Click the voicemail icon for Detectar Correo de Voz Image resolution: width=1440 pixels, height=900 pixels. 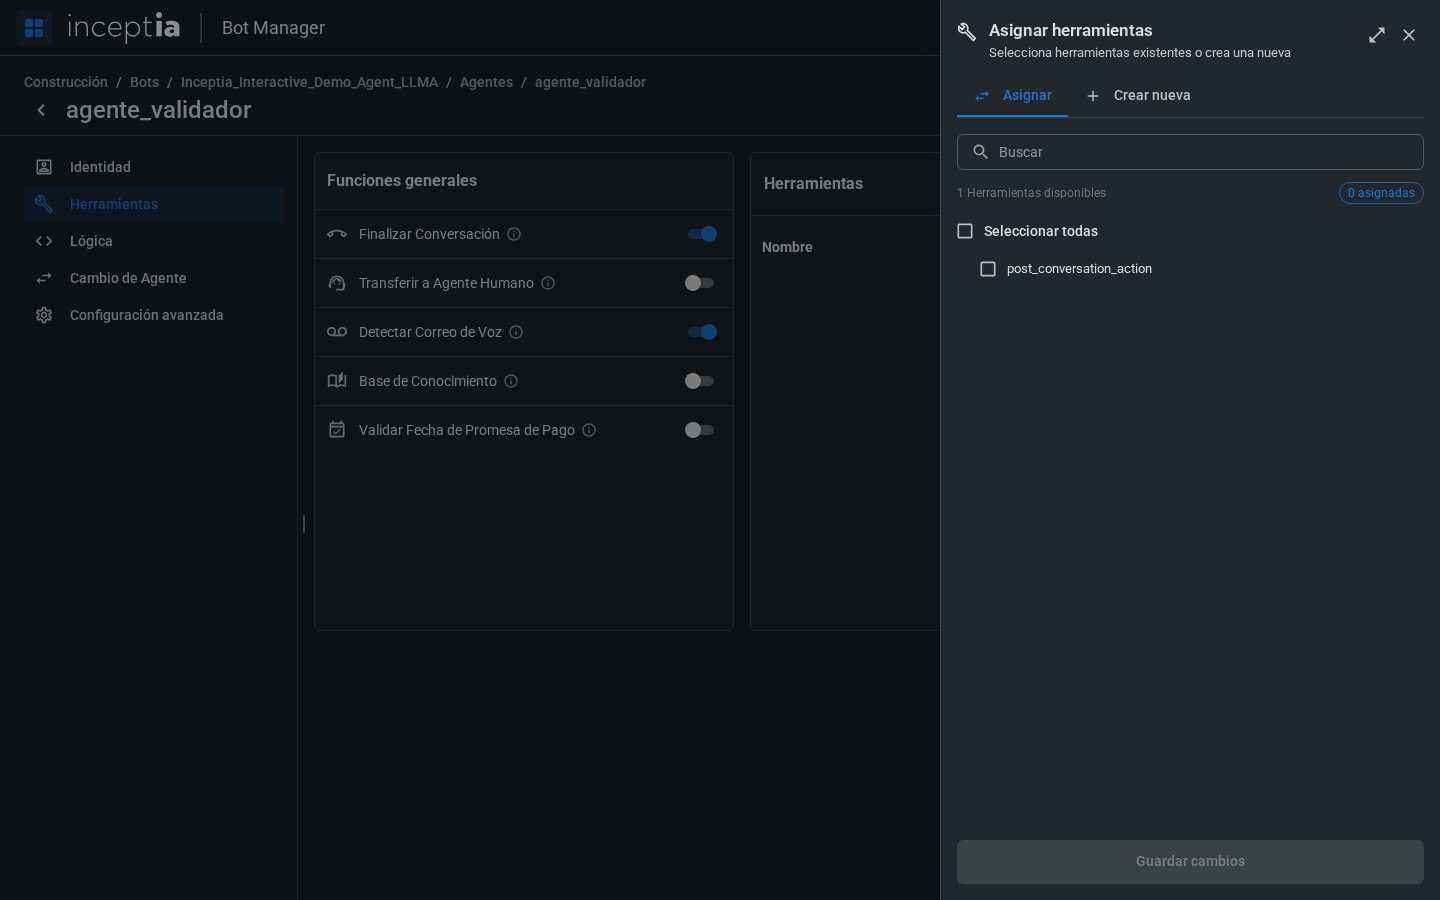pyautogui.click(x=337, y=332)
